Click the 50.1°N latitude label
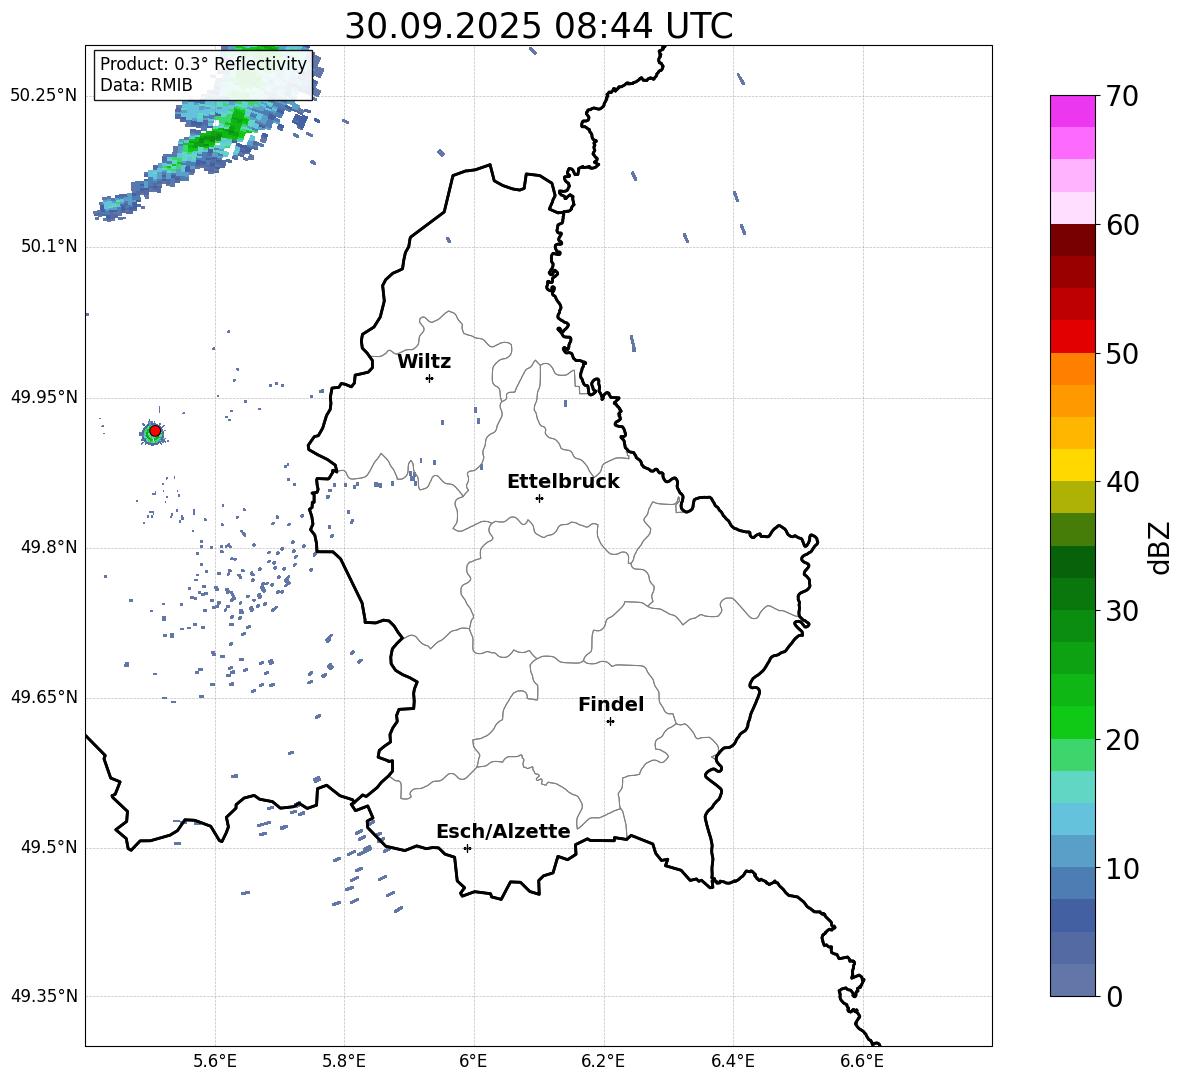 [48, 247]
